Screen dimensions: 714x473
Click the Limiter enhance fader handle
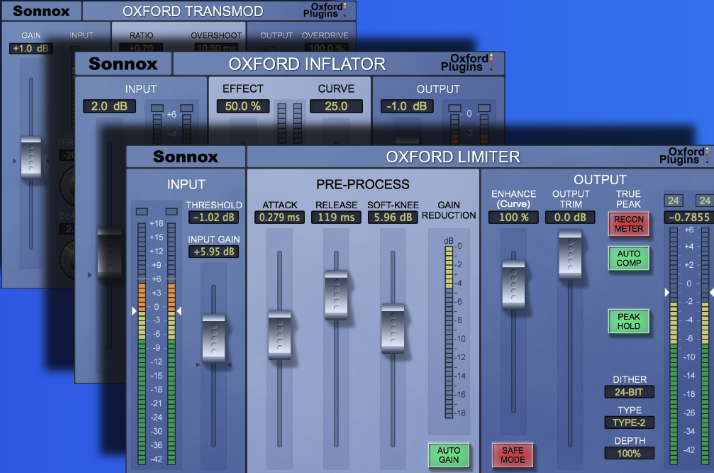coord(514,285)
